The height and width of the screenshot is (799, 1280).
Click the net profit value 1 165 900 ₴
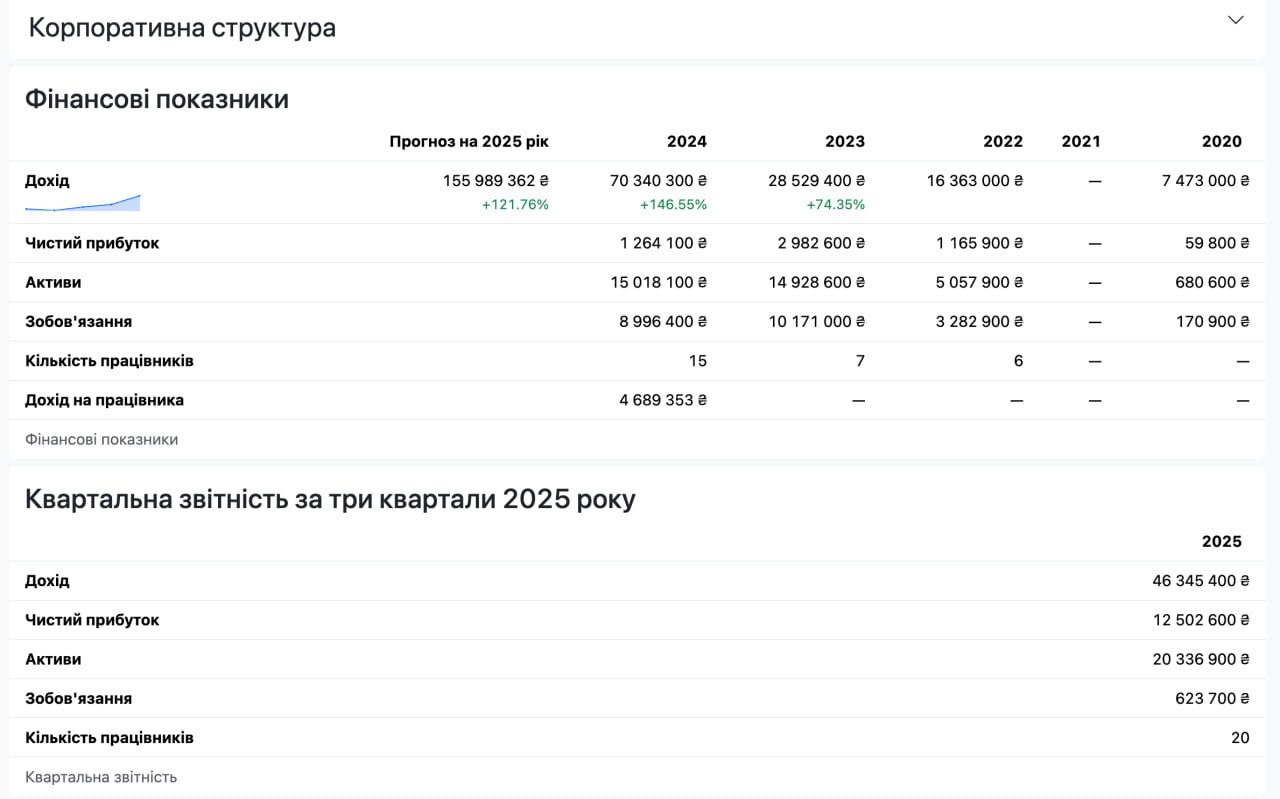pos(980,243)
